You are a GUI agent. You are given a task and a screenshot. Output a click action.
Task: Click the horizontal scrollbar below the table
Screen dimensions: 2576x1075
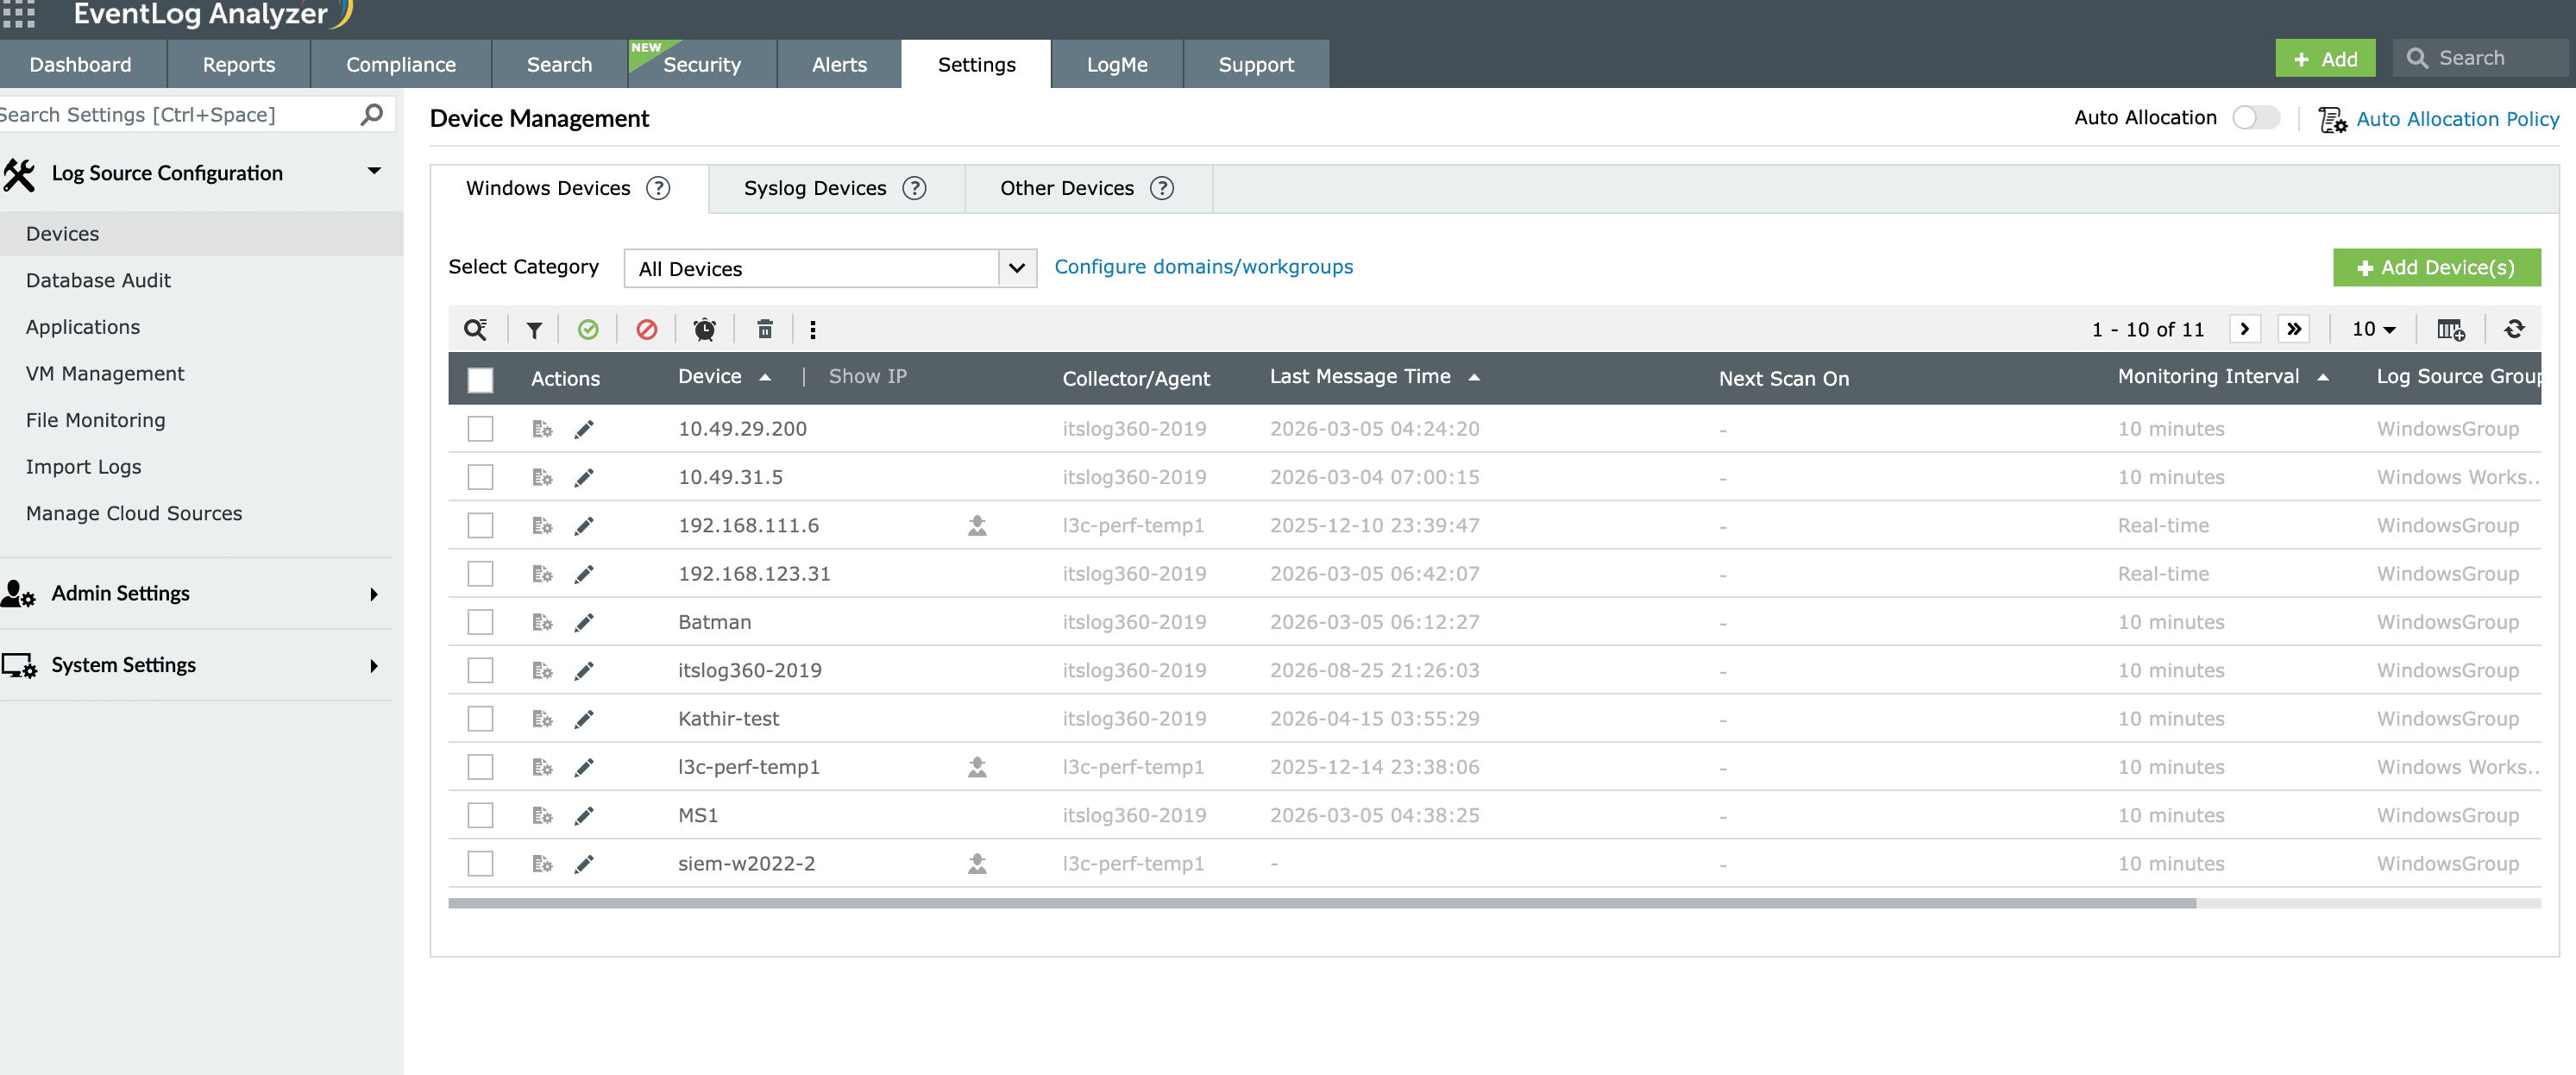pyautogui.click(x=1322, y=903)
